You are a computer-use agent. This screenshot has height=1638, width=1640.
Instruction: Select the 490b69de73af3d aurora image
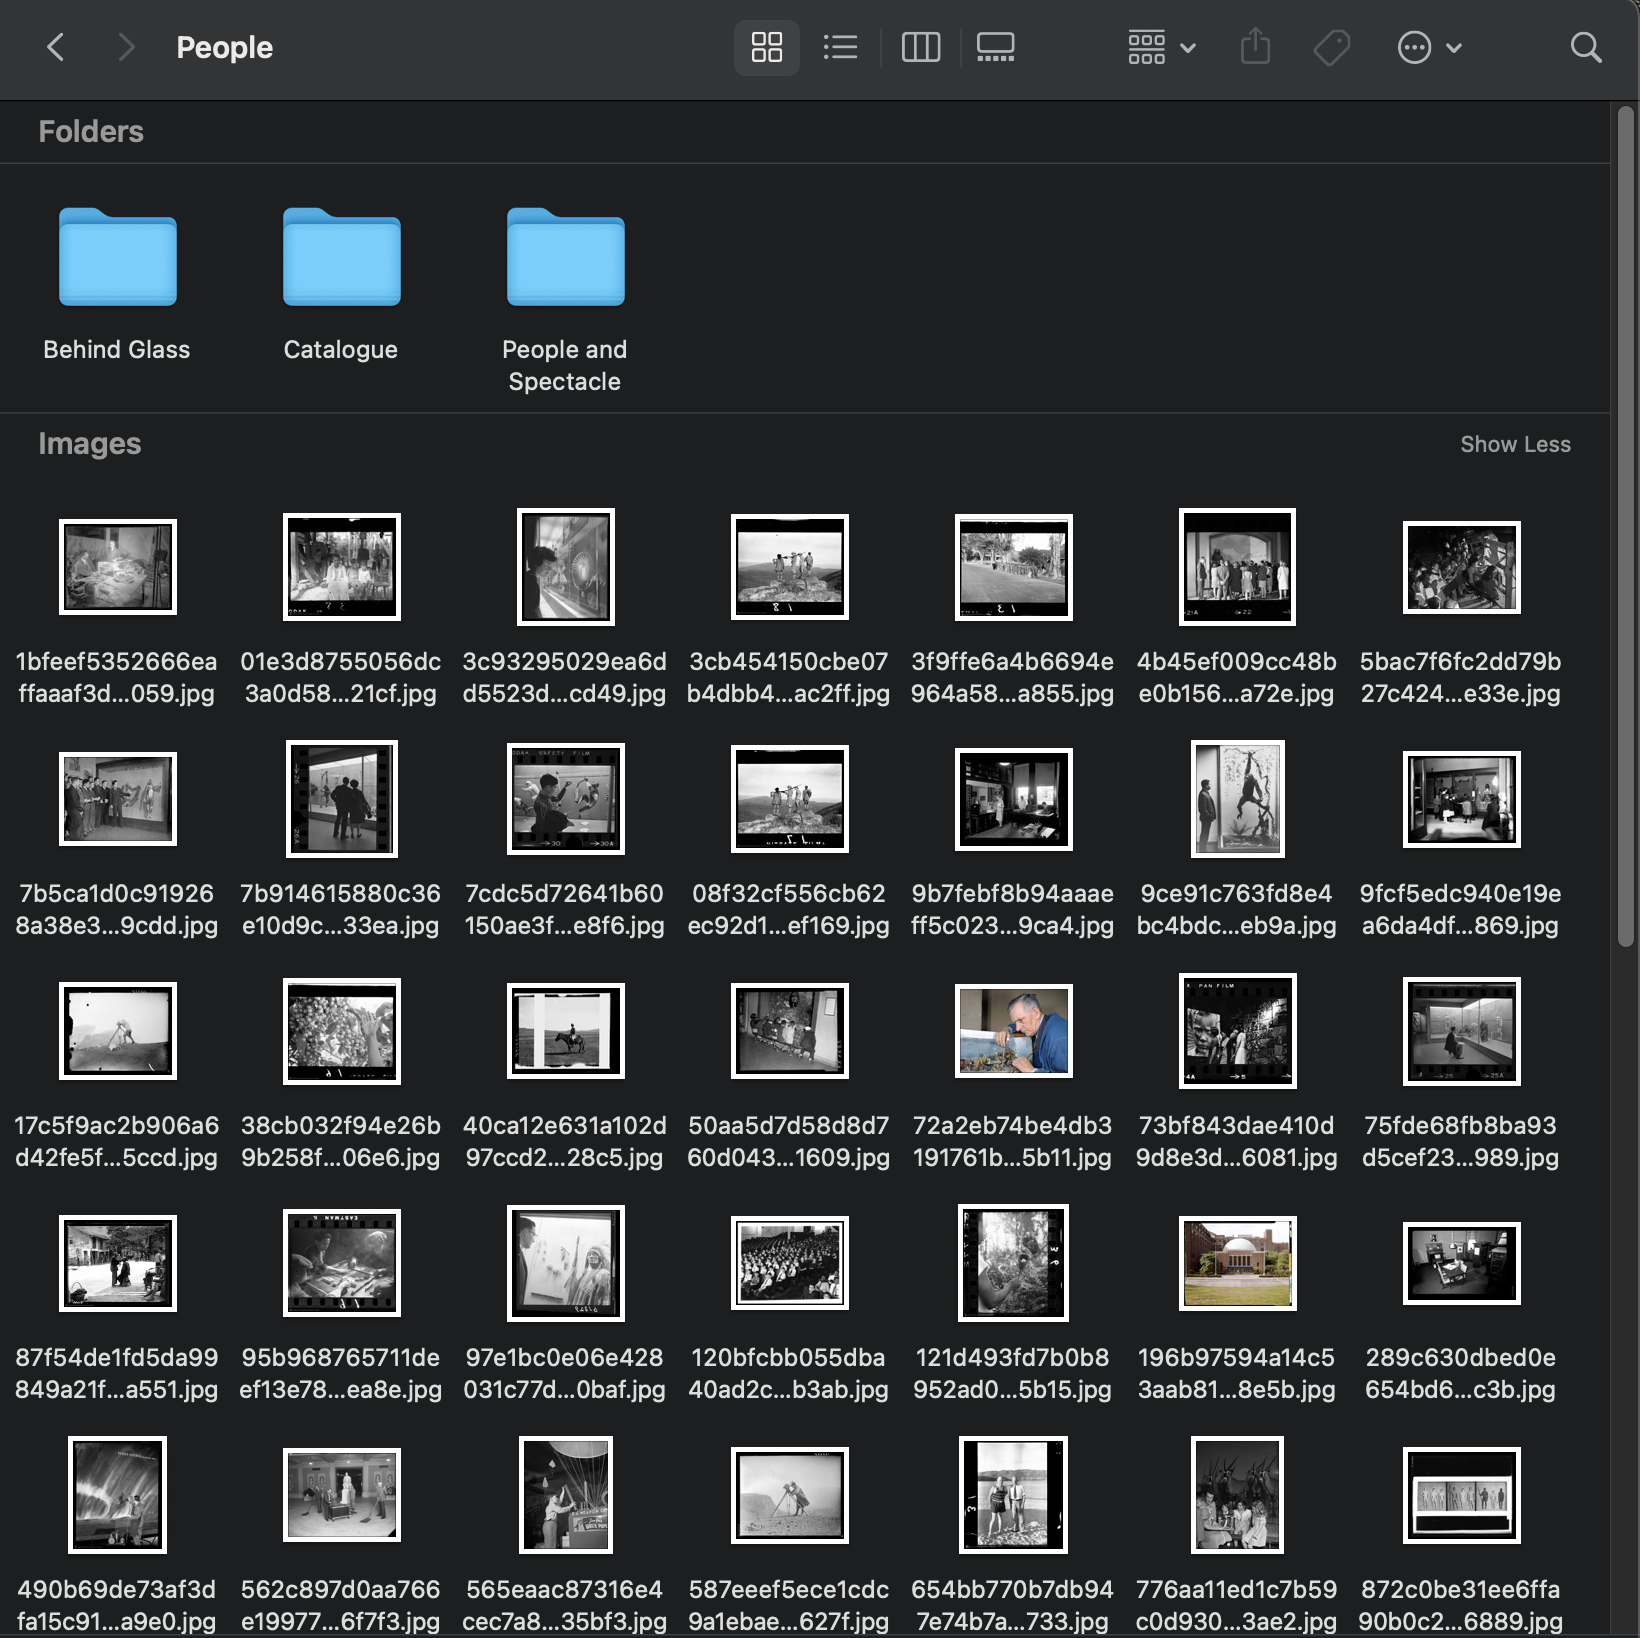[x=117, y=1495]
